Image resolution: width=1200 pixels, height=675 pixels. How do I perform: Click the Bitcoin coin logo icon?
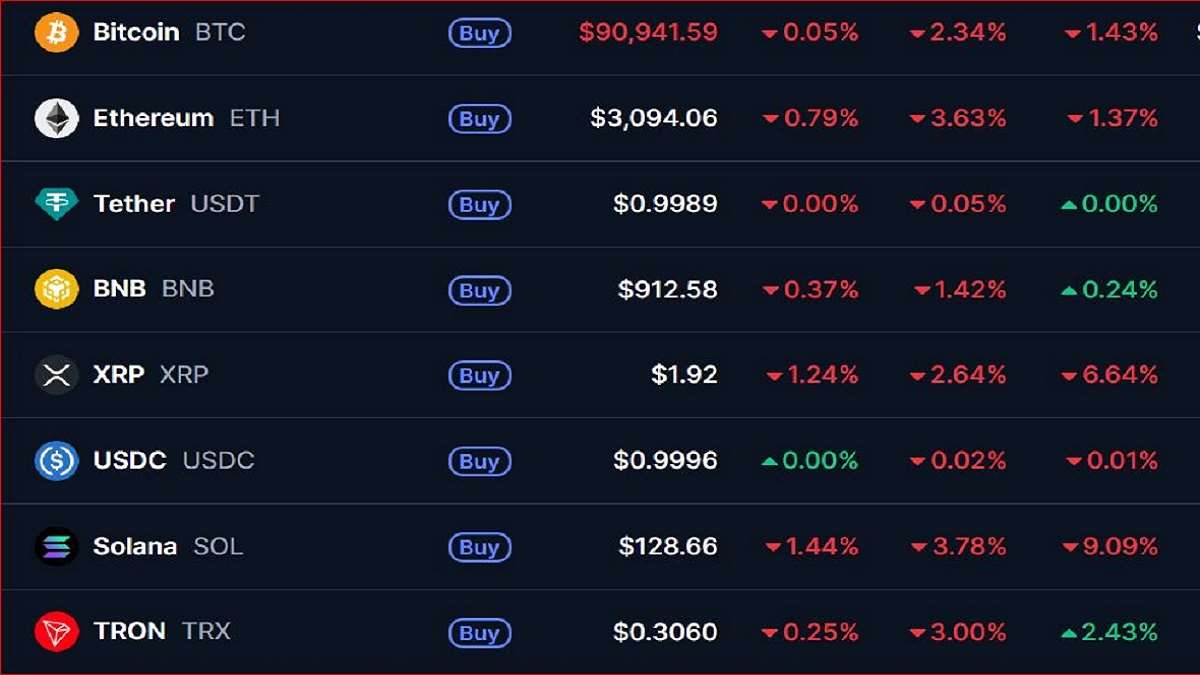click(x=56, y=32)
